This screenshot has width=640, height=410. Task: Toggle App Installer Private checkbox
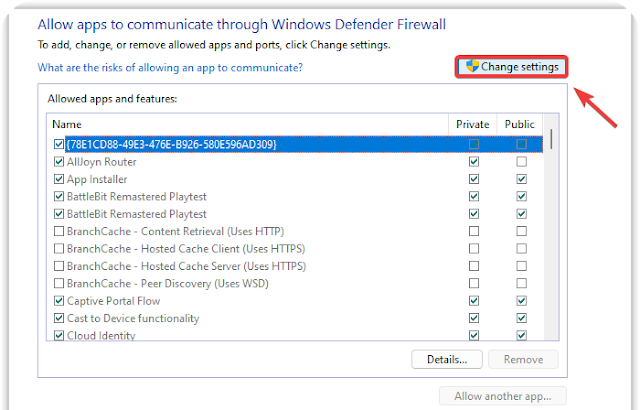coord(474,179)
